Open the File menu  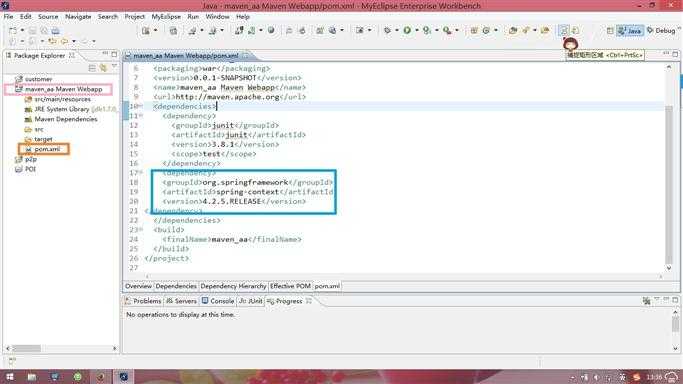8,17
